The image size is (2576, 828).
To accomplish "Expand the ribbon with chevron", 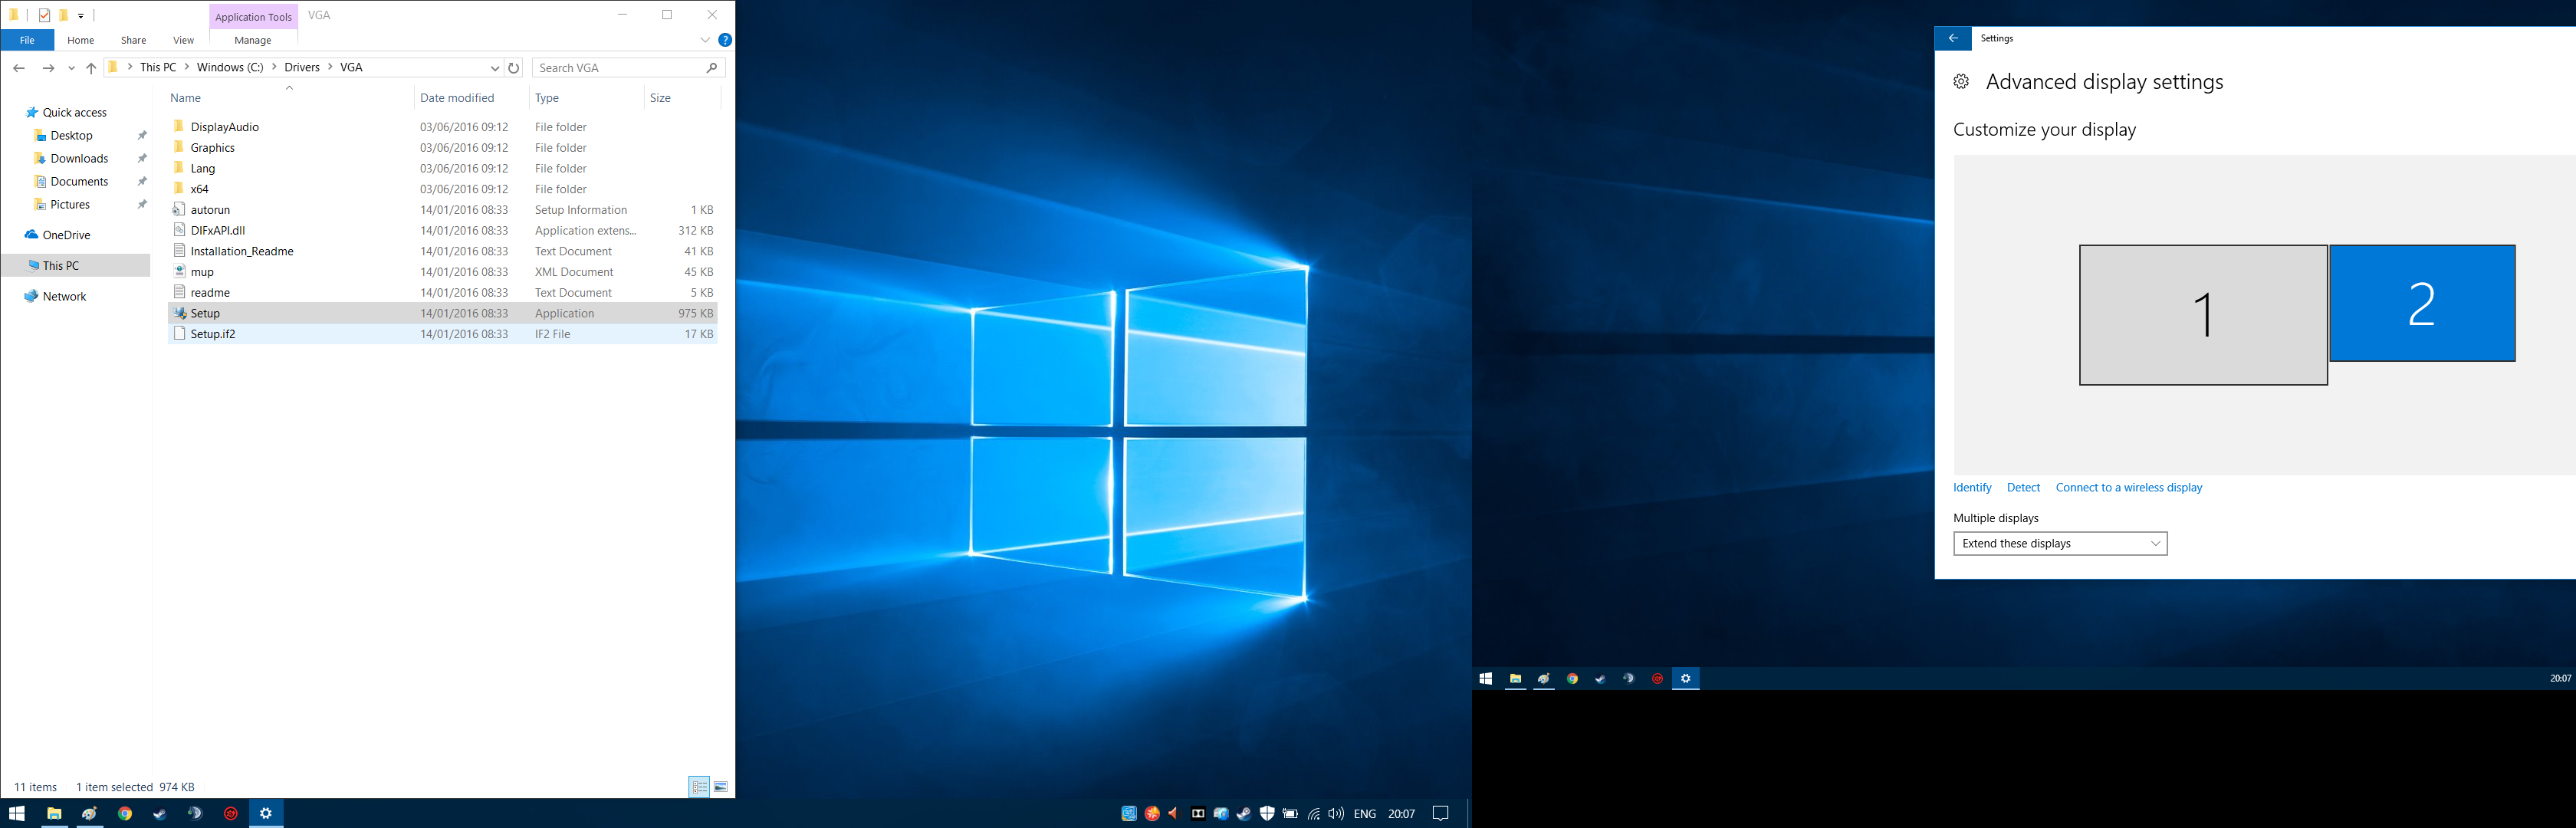I will click(x=705, y=40).
